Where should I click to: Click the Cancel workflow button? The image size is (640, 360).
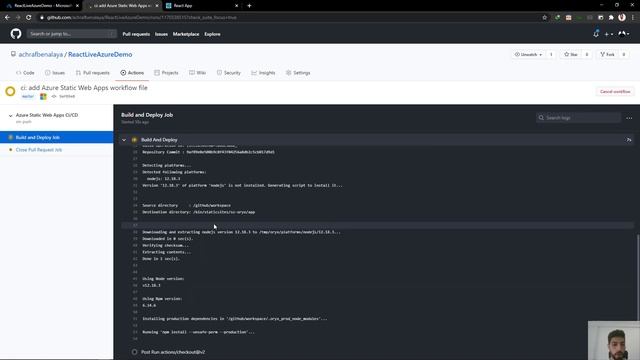pyautogui.click(x=615, y=91)
